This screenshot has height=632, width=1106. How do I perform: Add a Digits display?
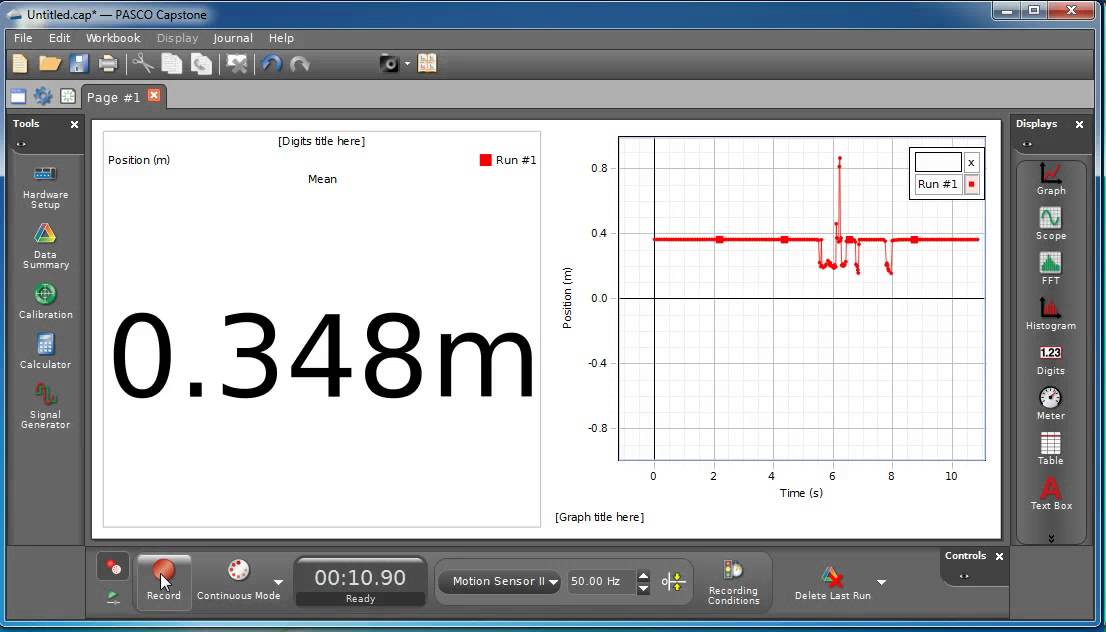click(1051, 359)
